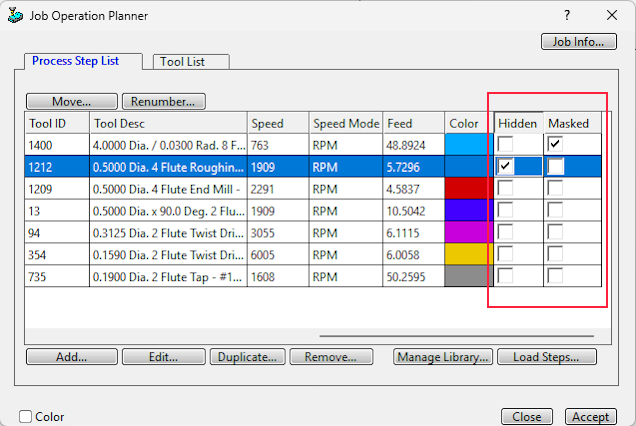The image size is (636, 426).
Task: Click the Tool Desc column header
Action: [x=168, y=123]
